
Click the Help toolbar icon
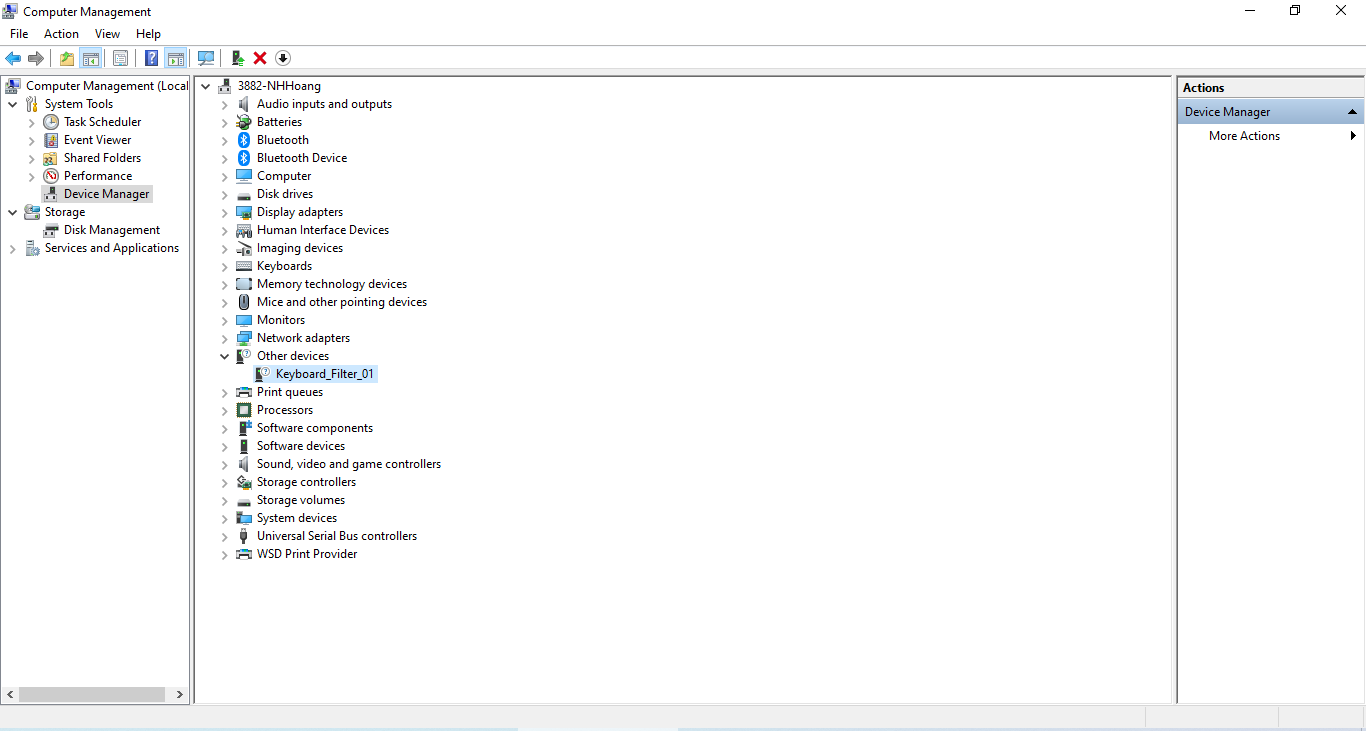[x=151, y=57]
